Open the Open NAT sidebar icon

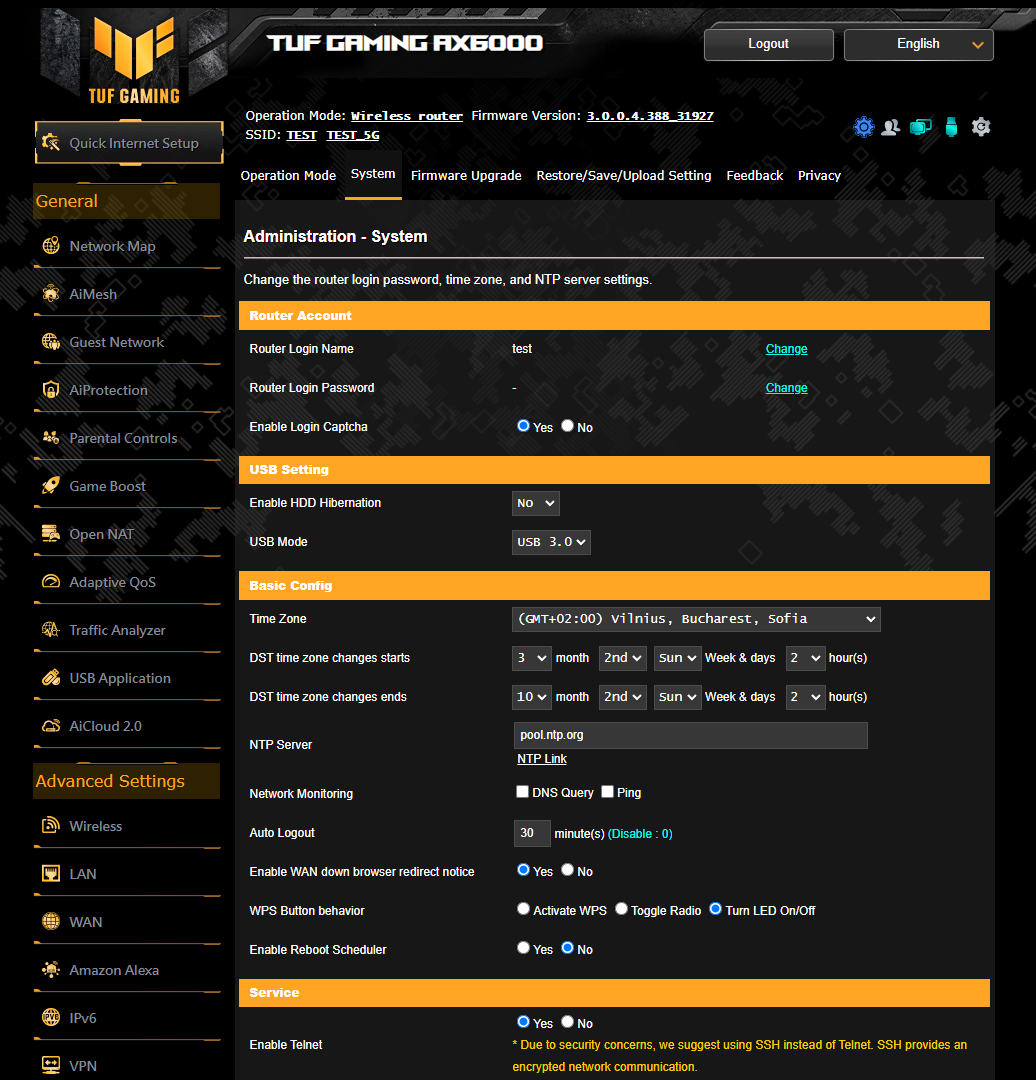51,534
